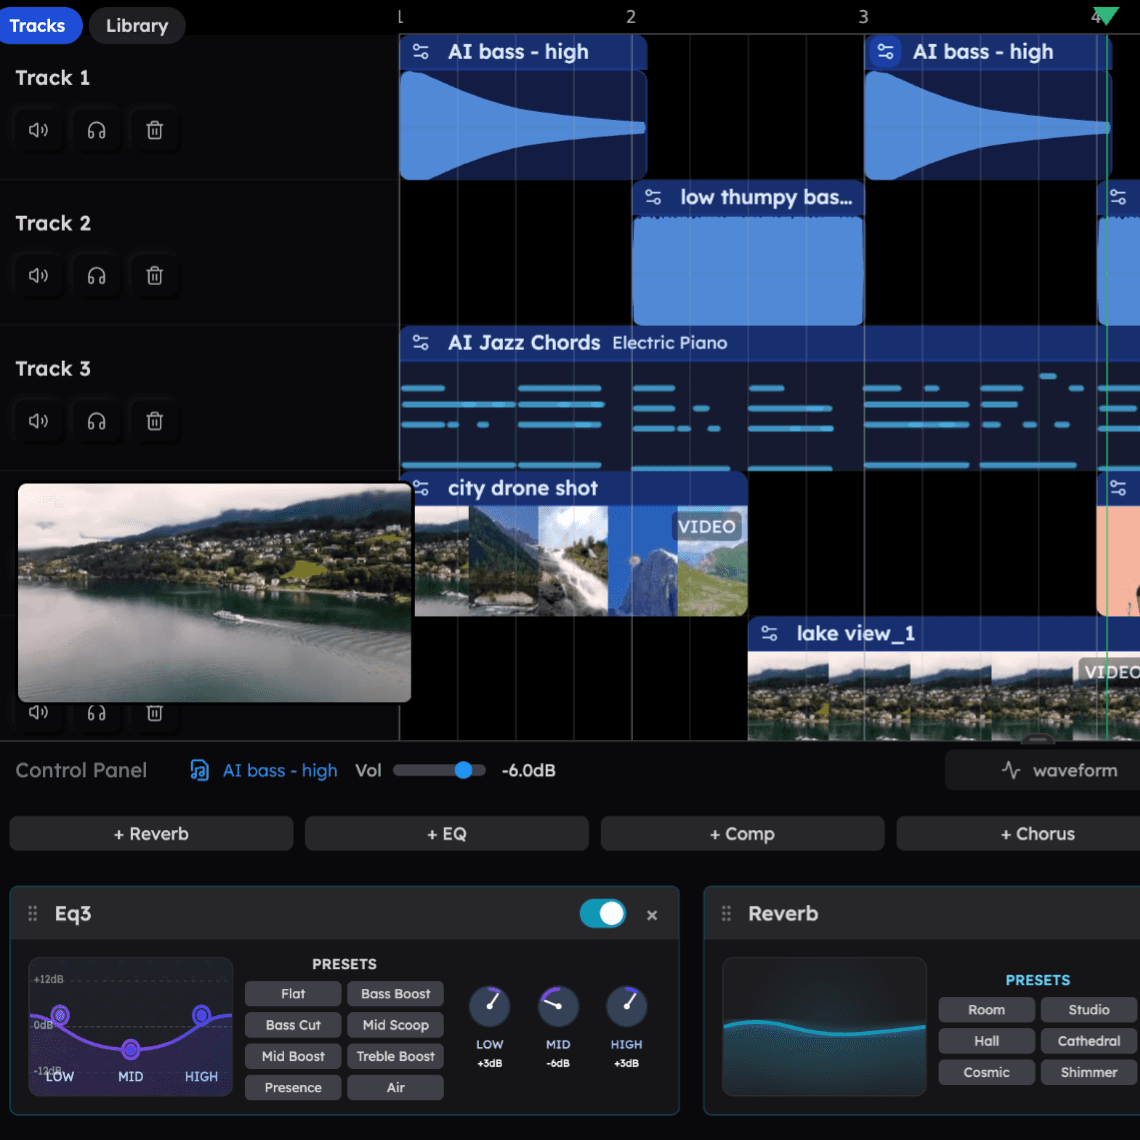Open settings icon on city drone shot clip
This screenshot has height=1140, width=1140.
tap(421, 488)
